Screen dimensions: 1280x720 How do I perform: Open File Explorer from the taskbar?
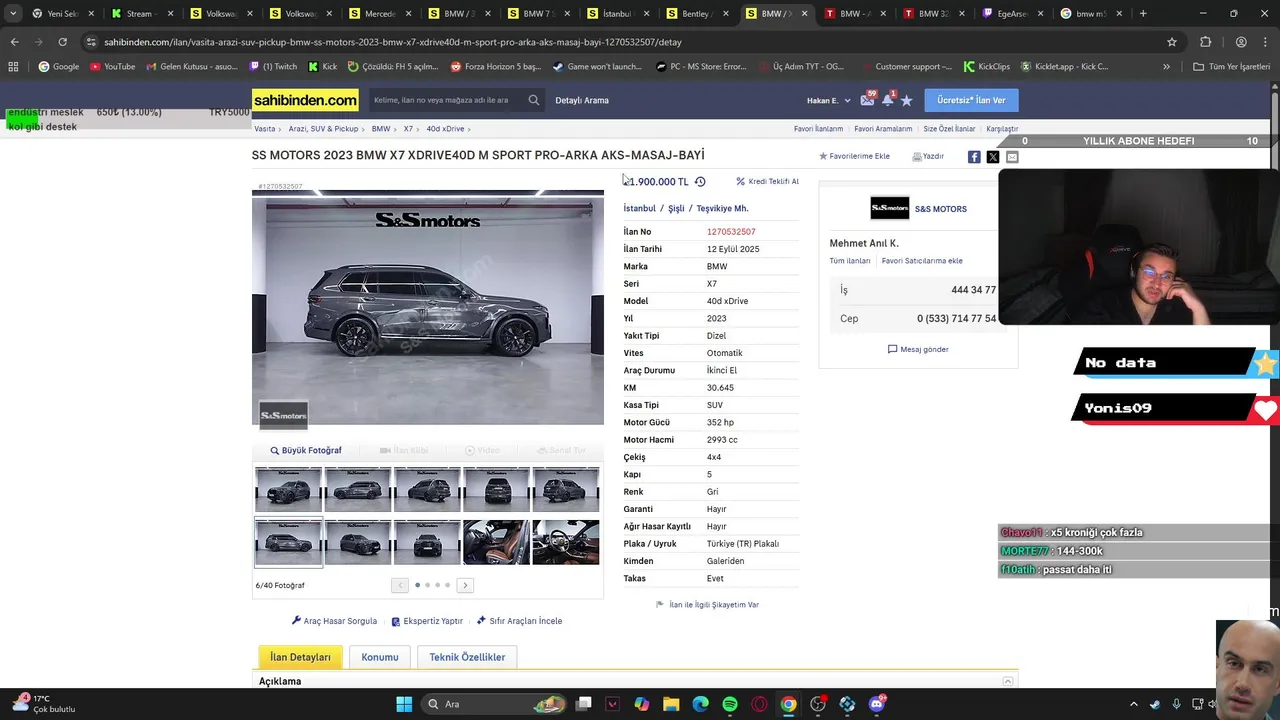[671, 704]
